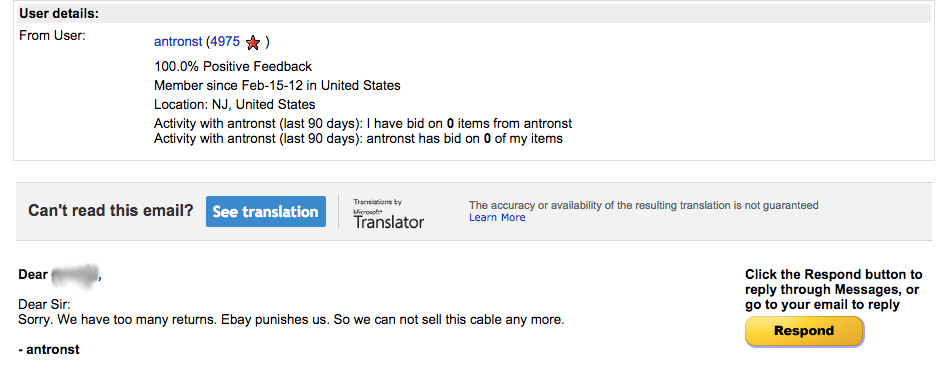Click the antronst signature at message end
This screenshot has height=392, width=947.
coord(49,349)
